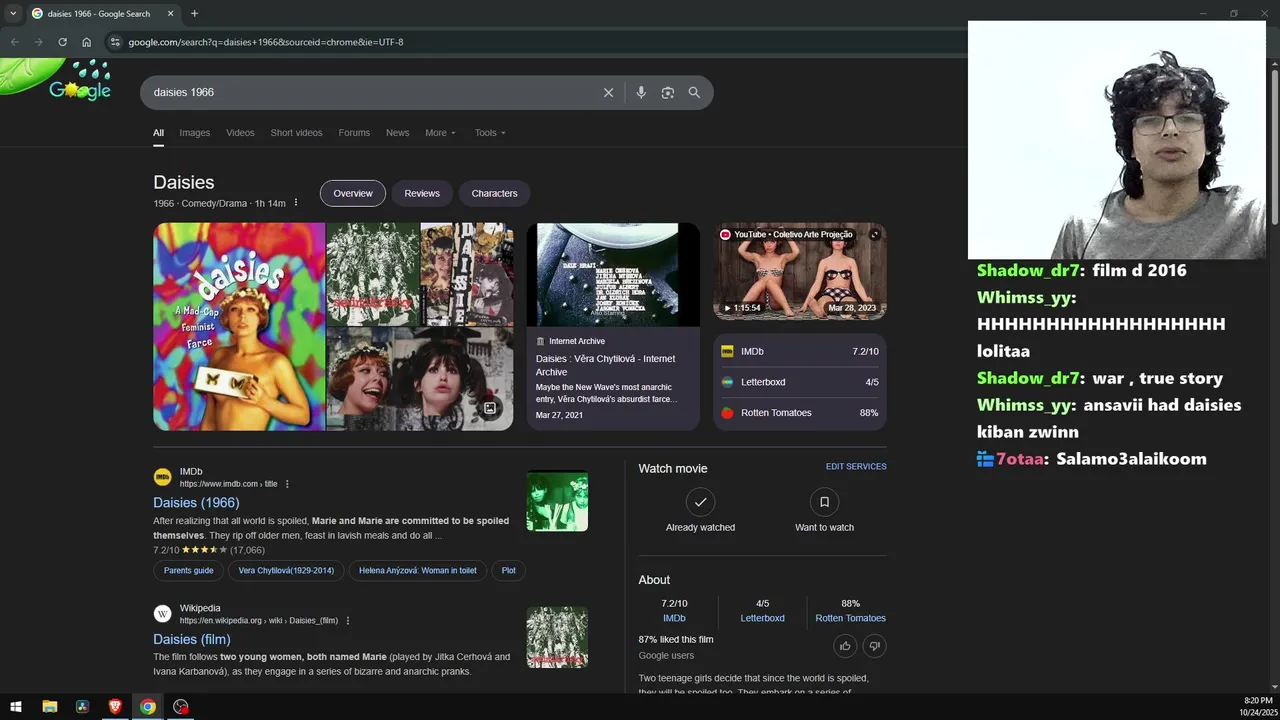Click the IMDb favicon in search result

pyautogui.click(x=162, y=477)
